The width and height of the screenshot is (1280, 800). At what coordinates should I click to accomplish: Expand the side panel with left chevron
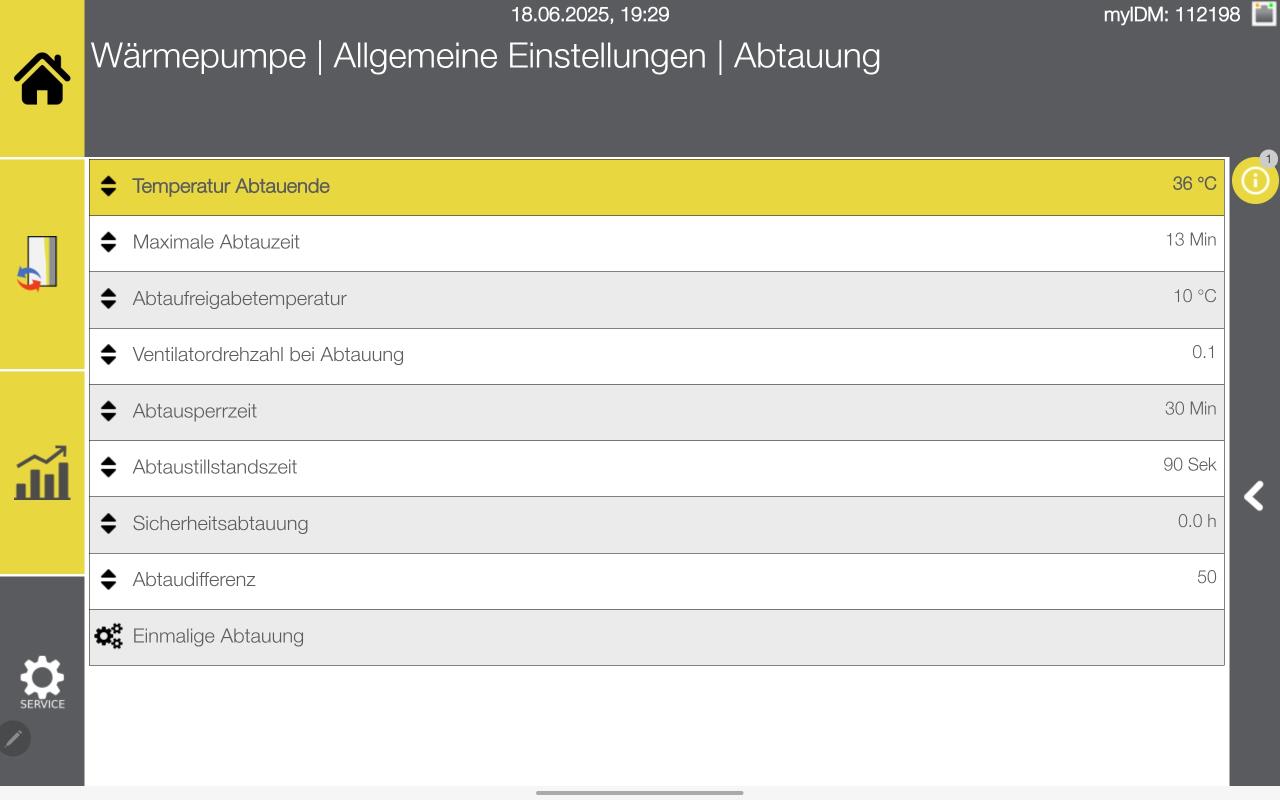click(x=1254, y=496)
